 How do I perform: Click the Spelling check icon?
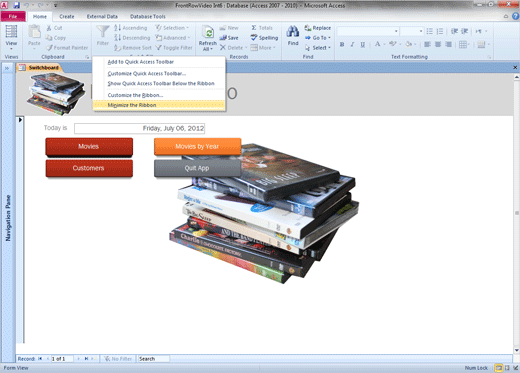(x=254, y=38)
